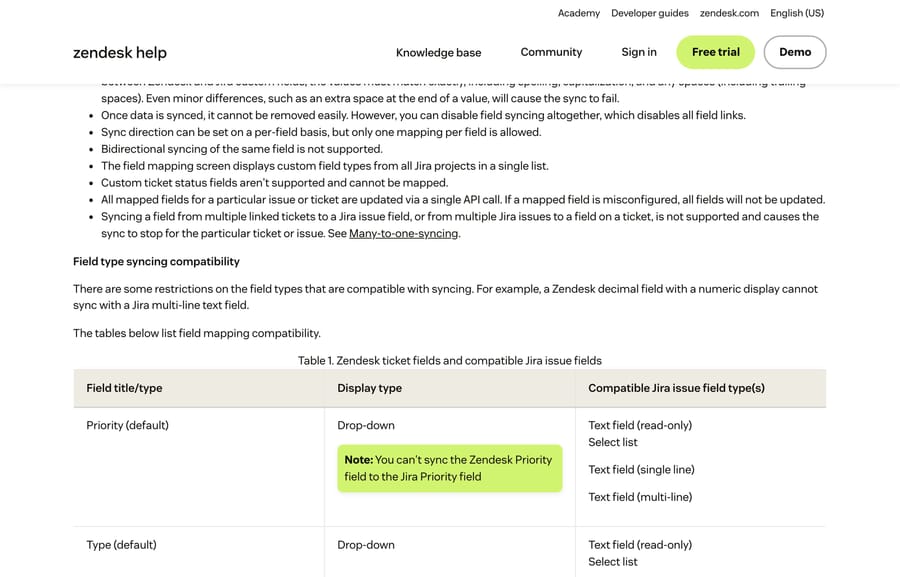Click Drop-down in the Type row
The height and width of the screenshot is (577, 900).
click(x=366, y=545)
